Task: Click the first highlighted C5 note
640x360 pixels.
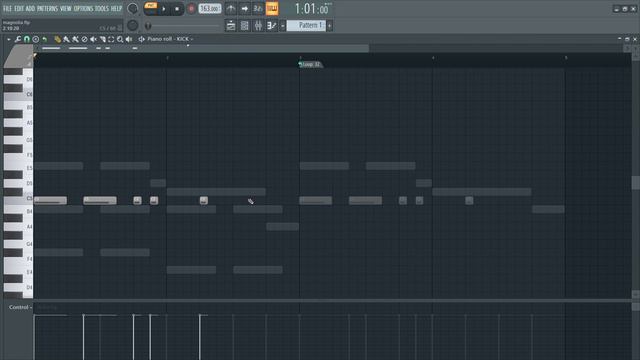Action: (51, 200)
